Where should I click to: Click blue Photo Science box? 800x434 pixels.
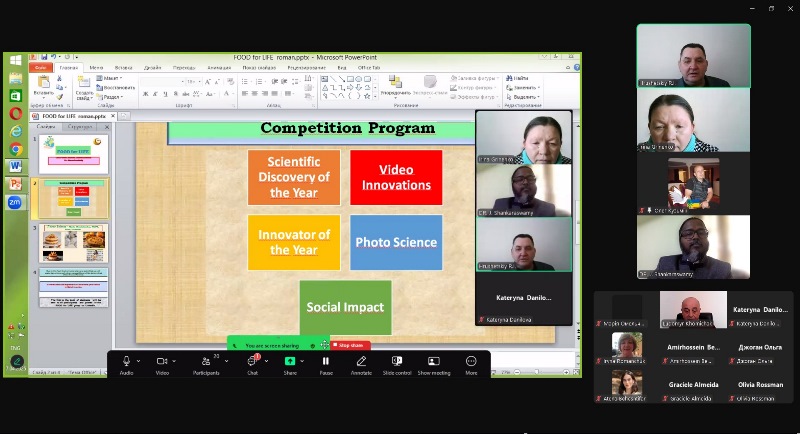[x=396, y=242]
